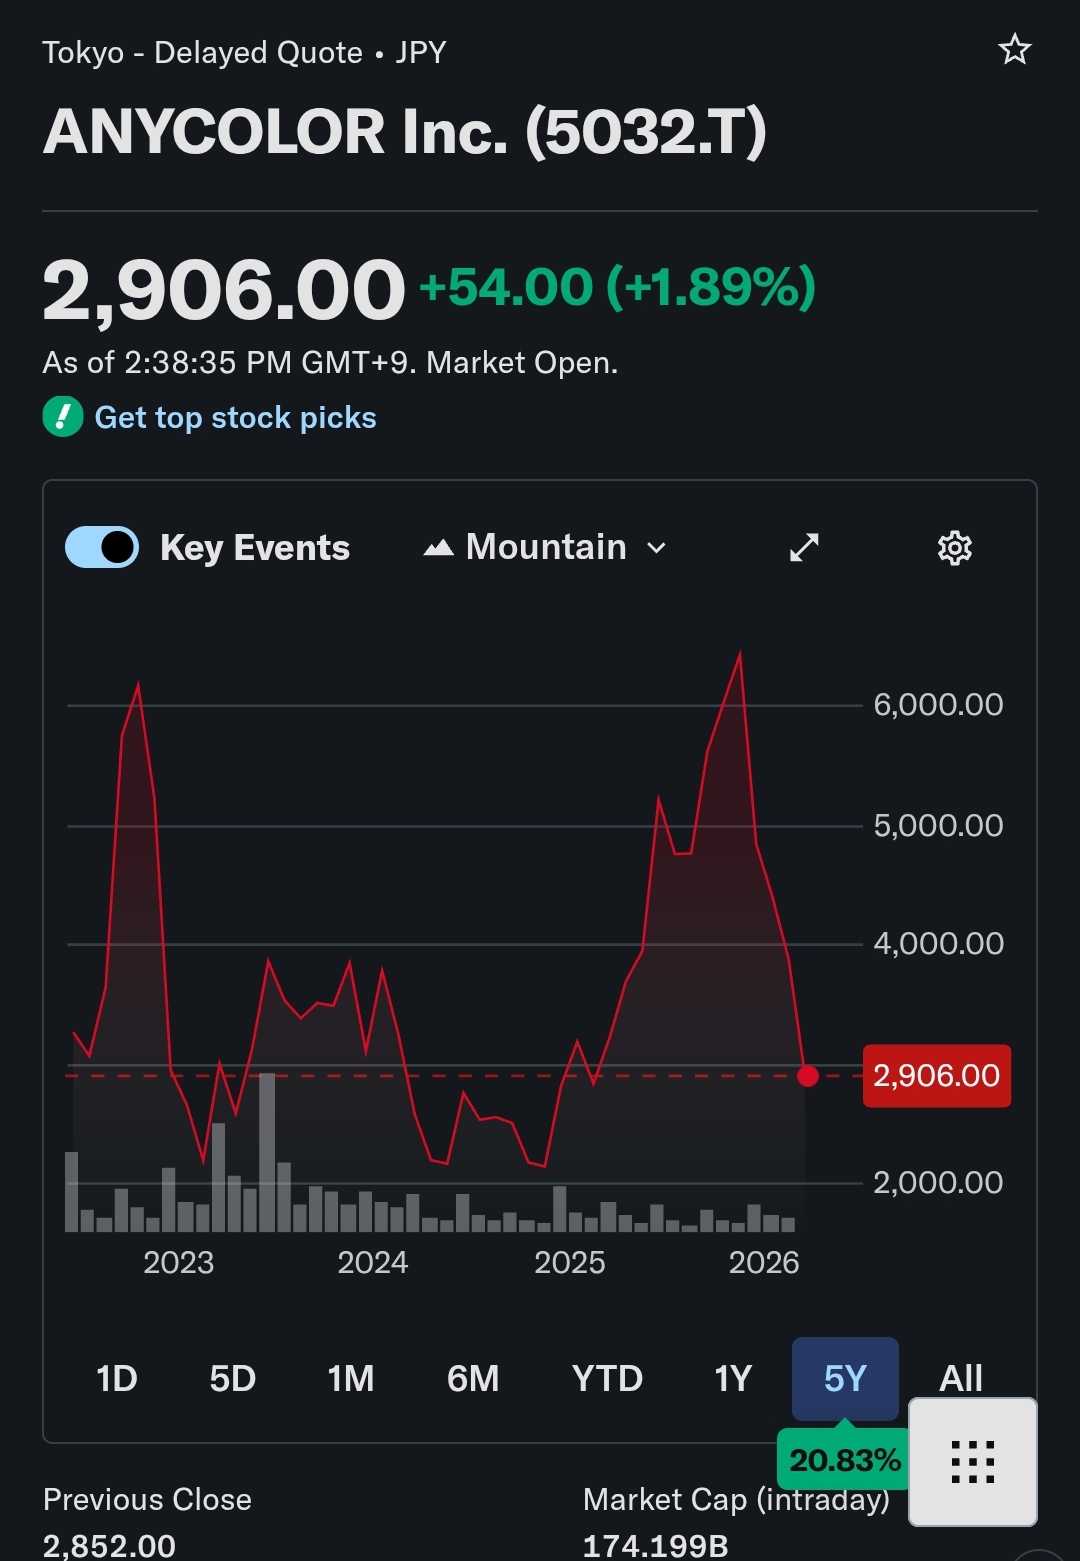
Task: Tap the Tokyo - Delayed Quote text
Action: pos(202,52)
